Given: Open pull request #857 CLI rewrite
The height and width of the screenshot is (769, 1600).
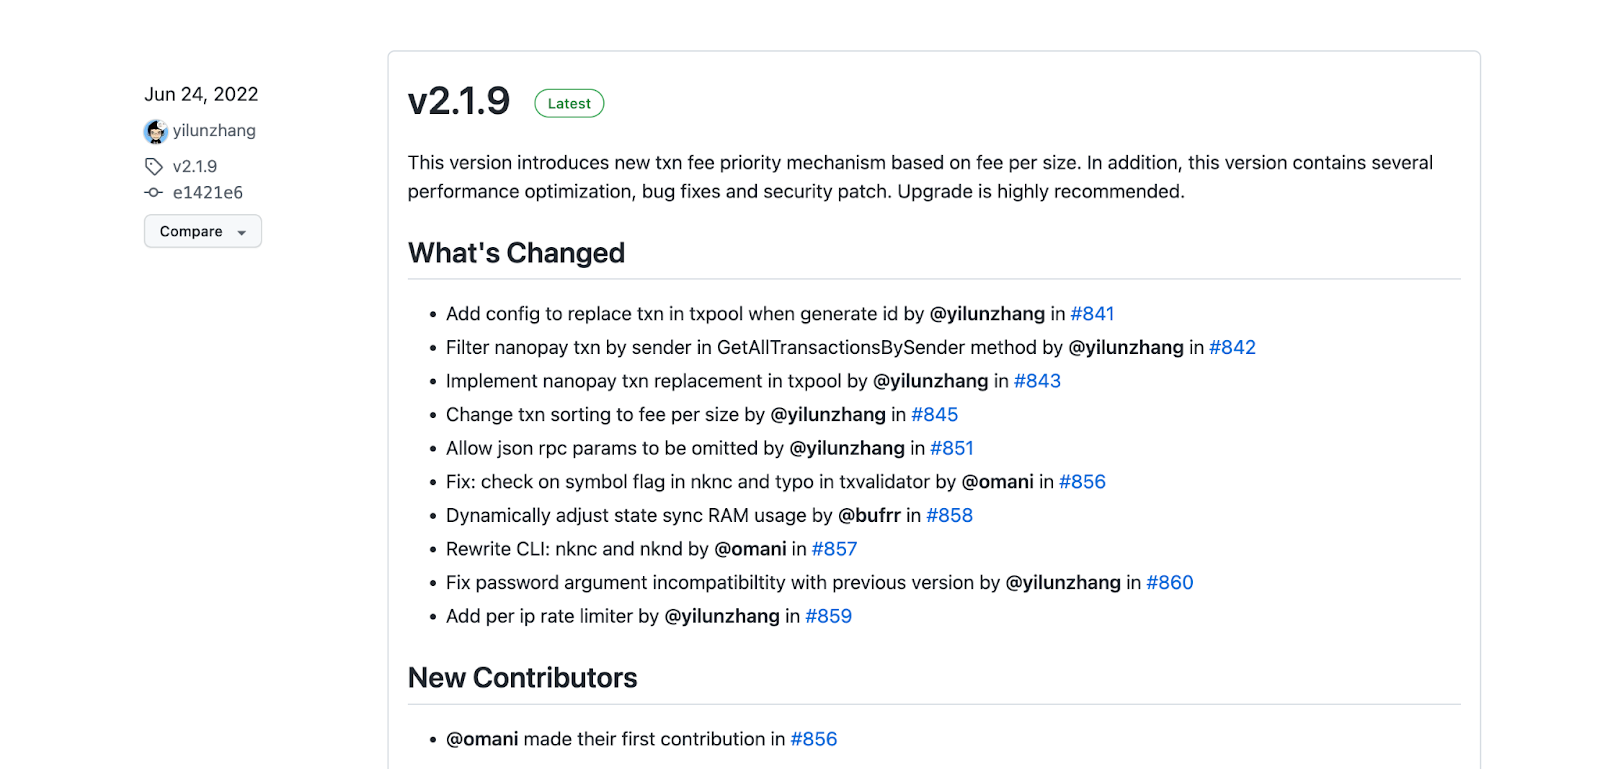Looking at the screenshot, I should (x=834, y=549).
